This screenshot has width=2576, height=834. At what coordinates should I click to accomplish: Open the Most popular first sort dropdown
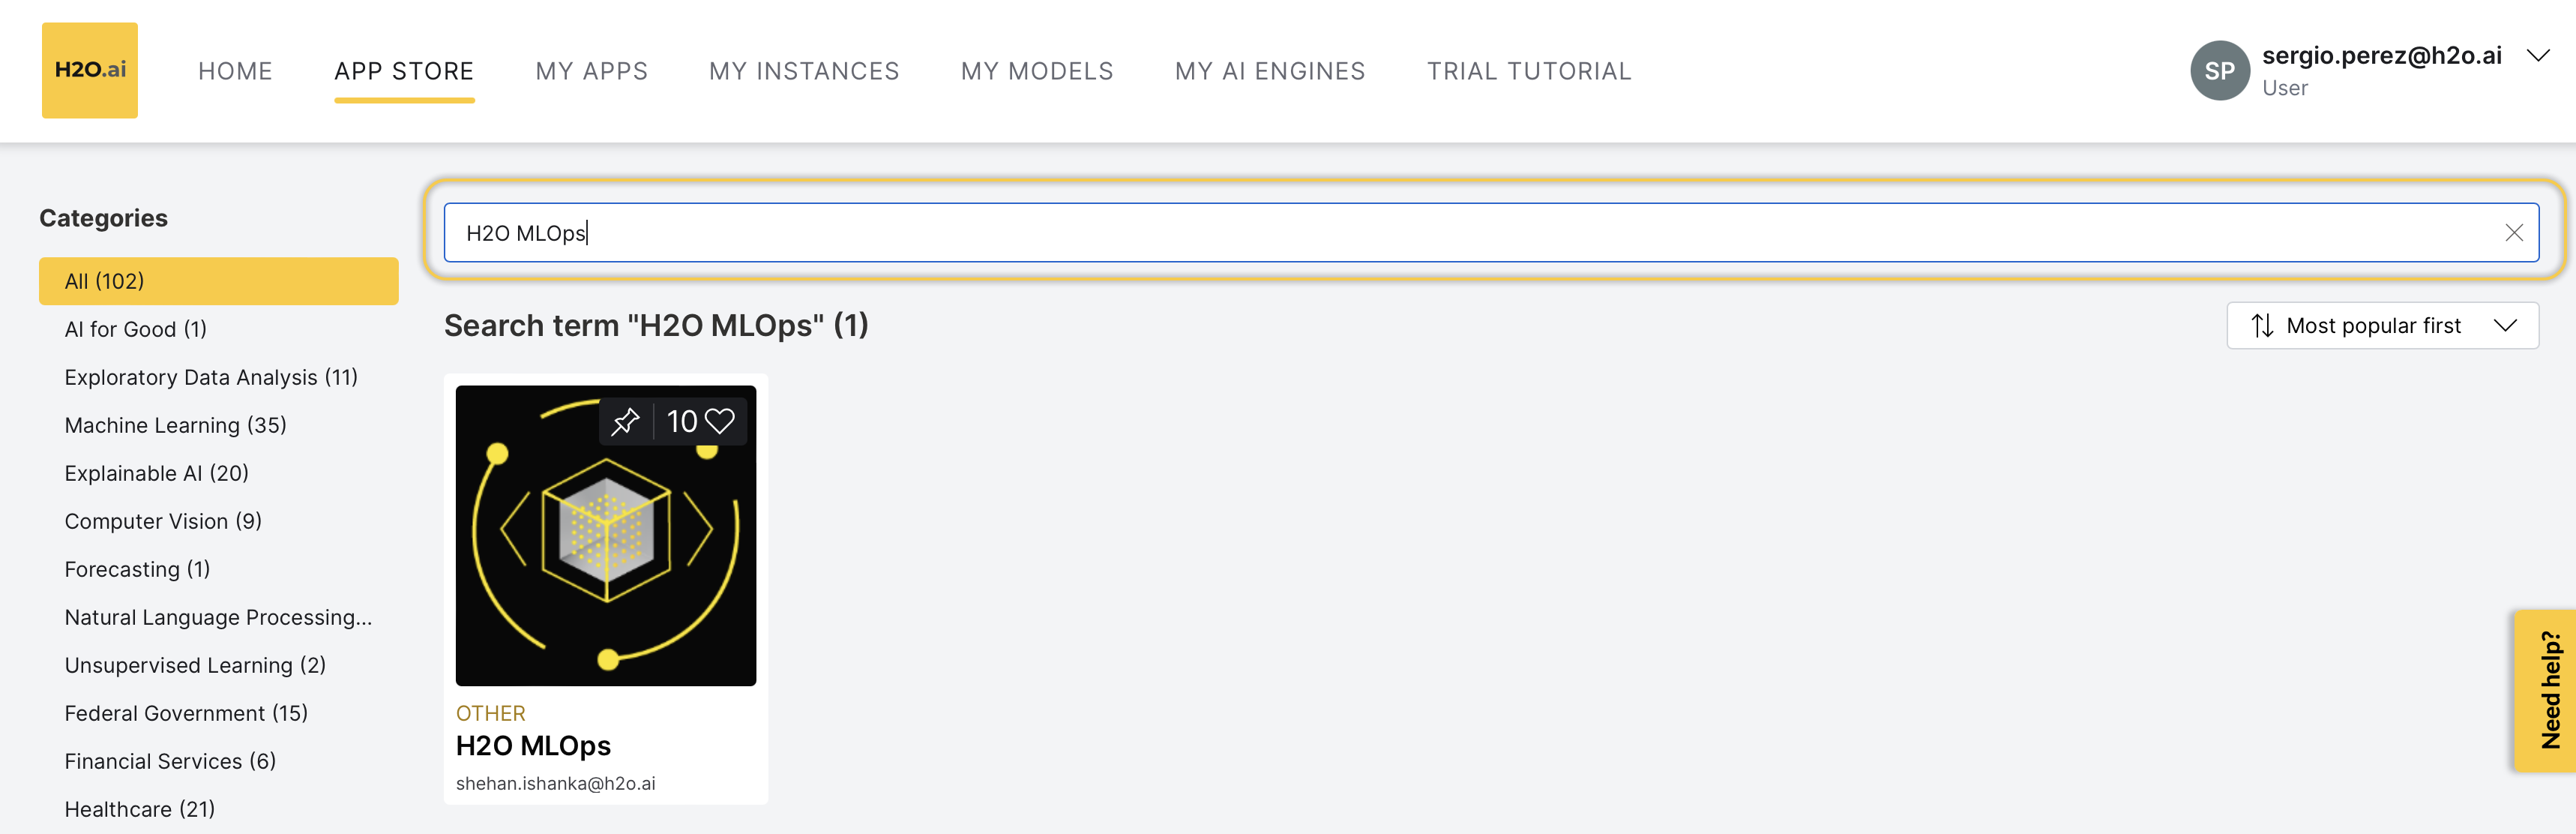tap(2382, 326)
